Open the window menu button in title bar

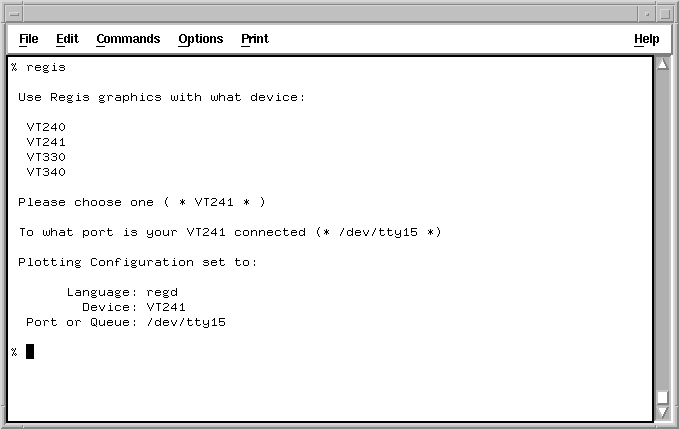13,11
